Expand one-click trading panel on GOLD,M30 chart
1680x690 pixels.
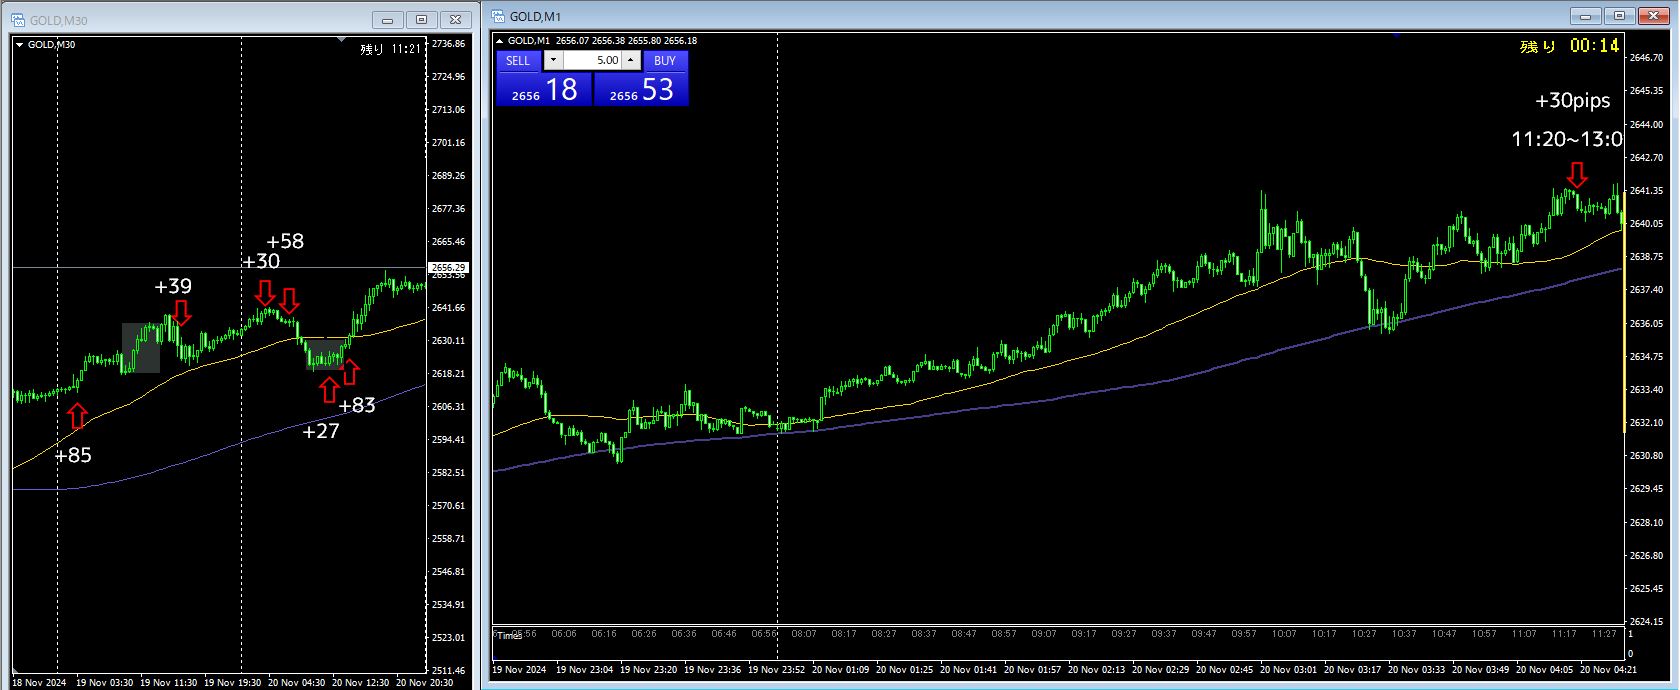19,44
